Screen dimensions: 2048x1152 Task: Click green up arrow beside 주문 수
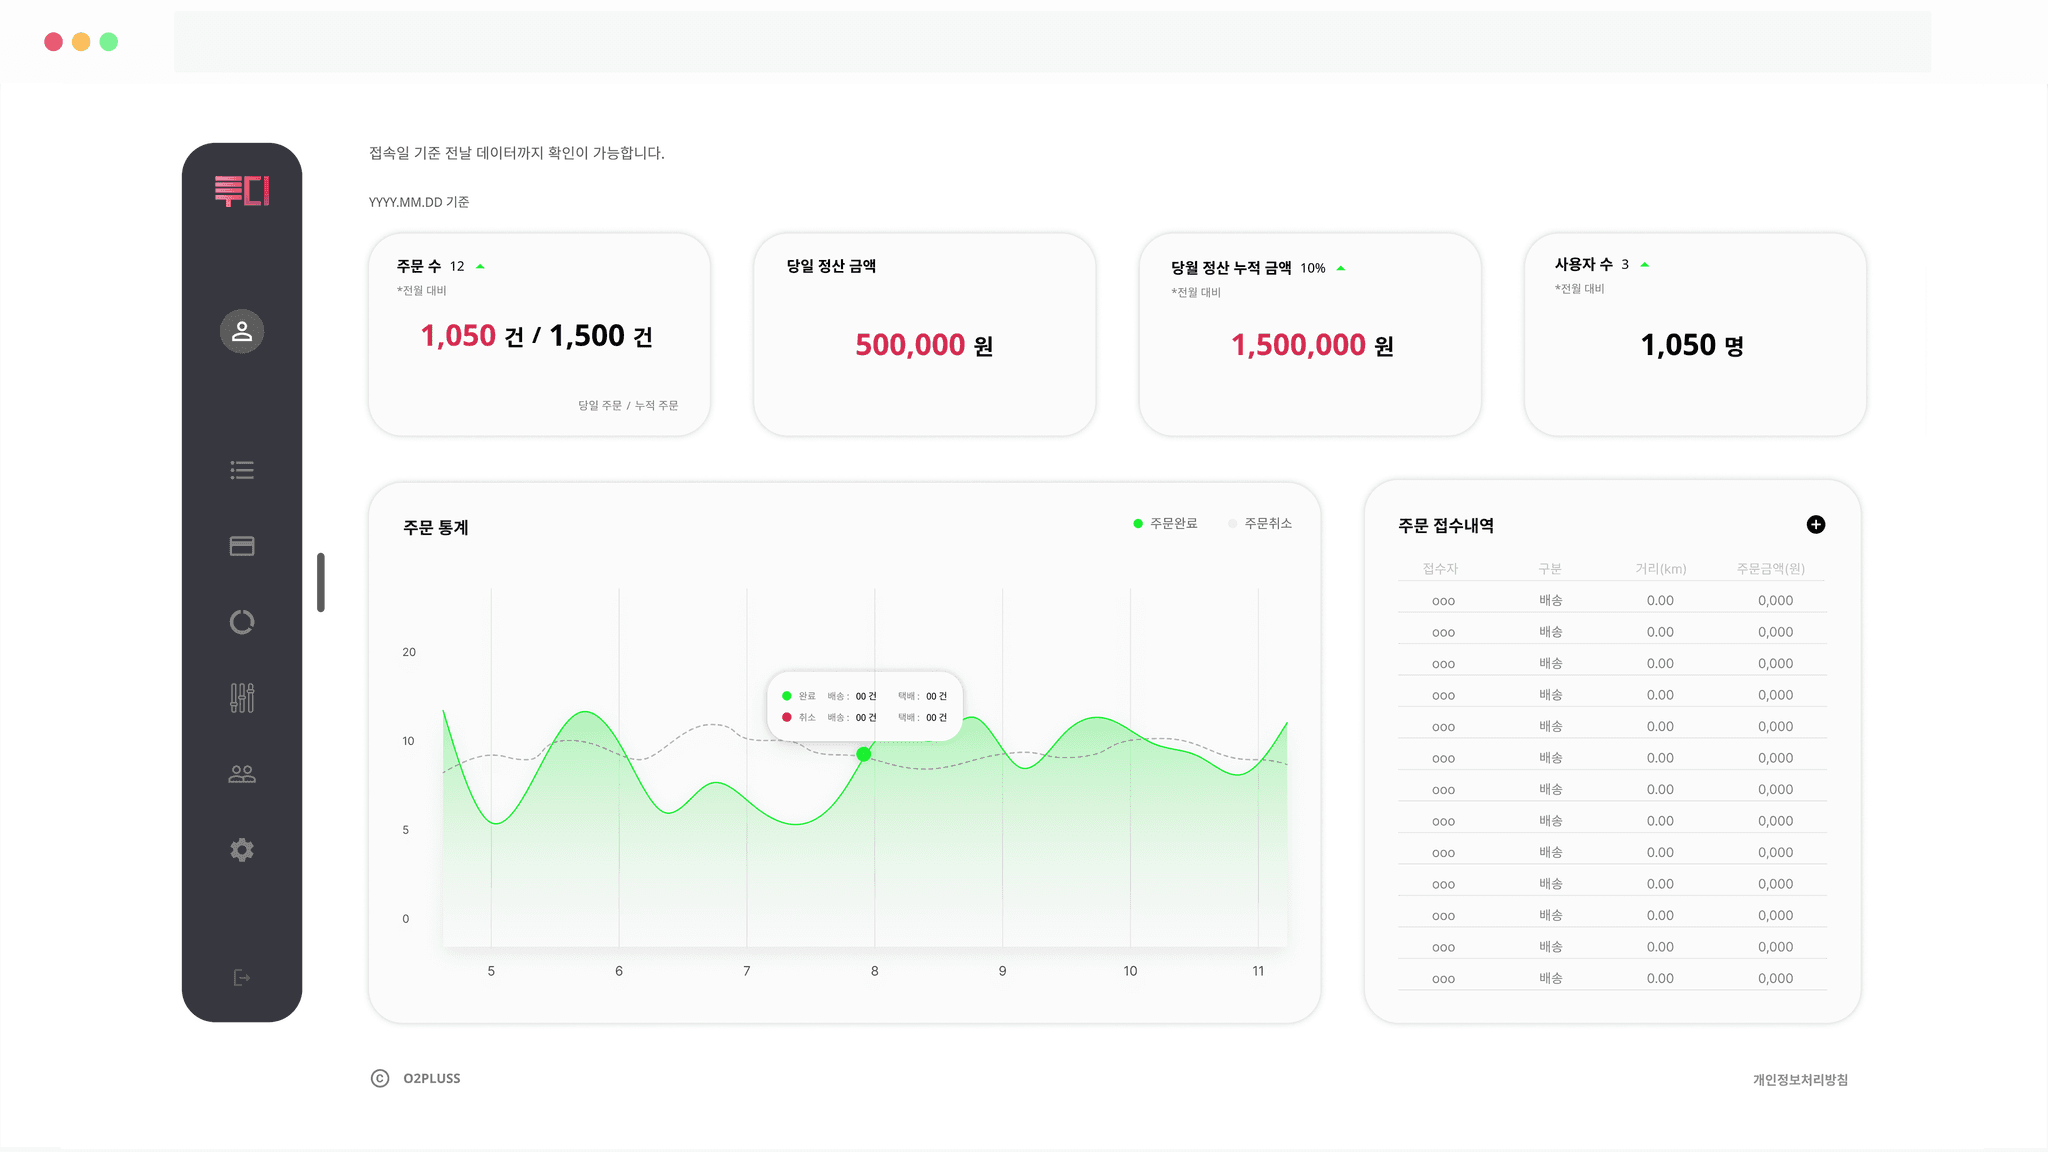point(481,266)
